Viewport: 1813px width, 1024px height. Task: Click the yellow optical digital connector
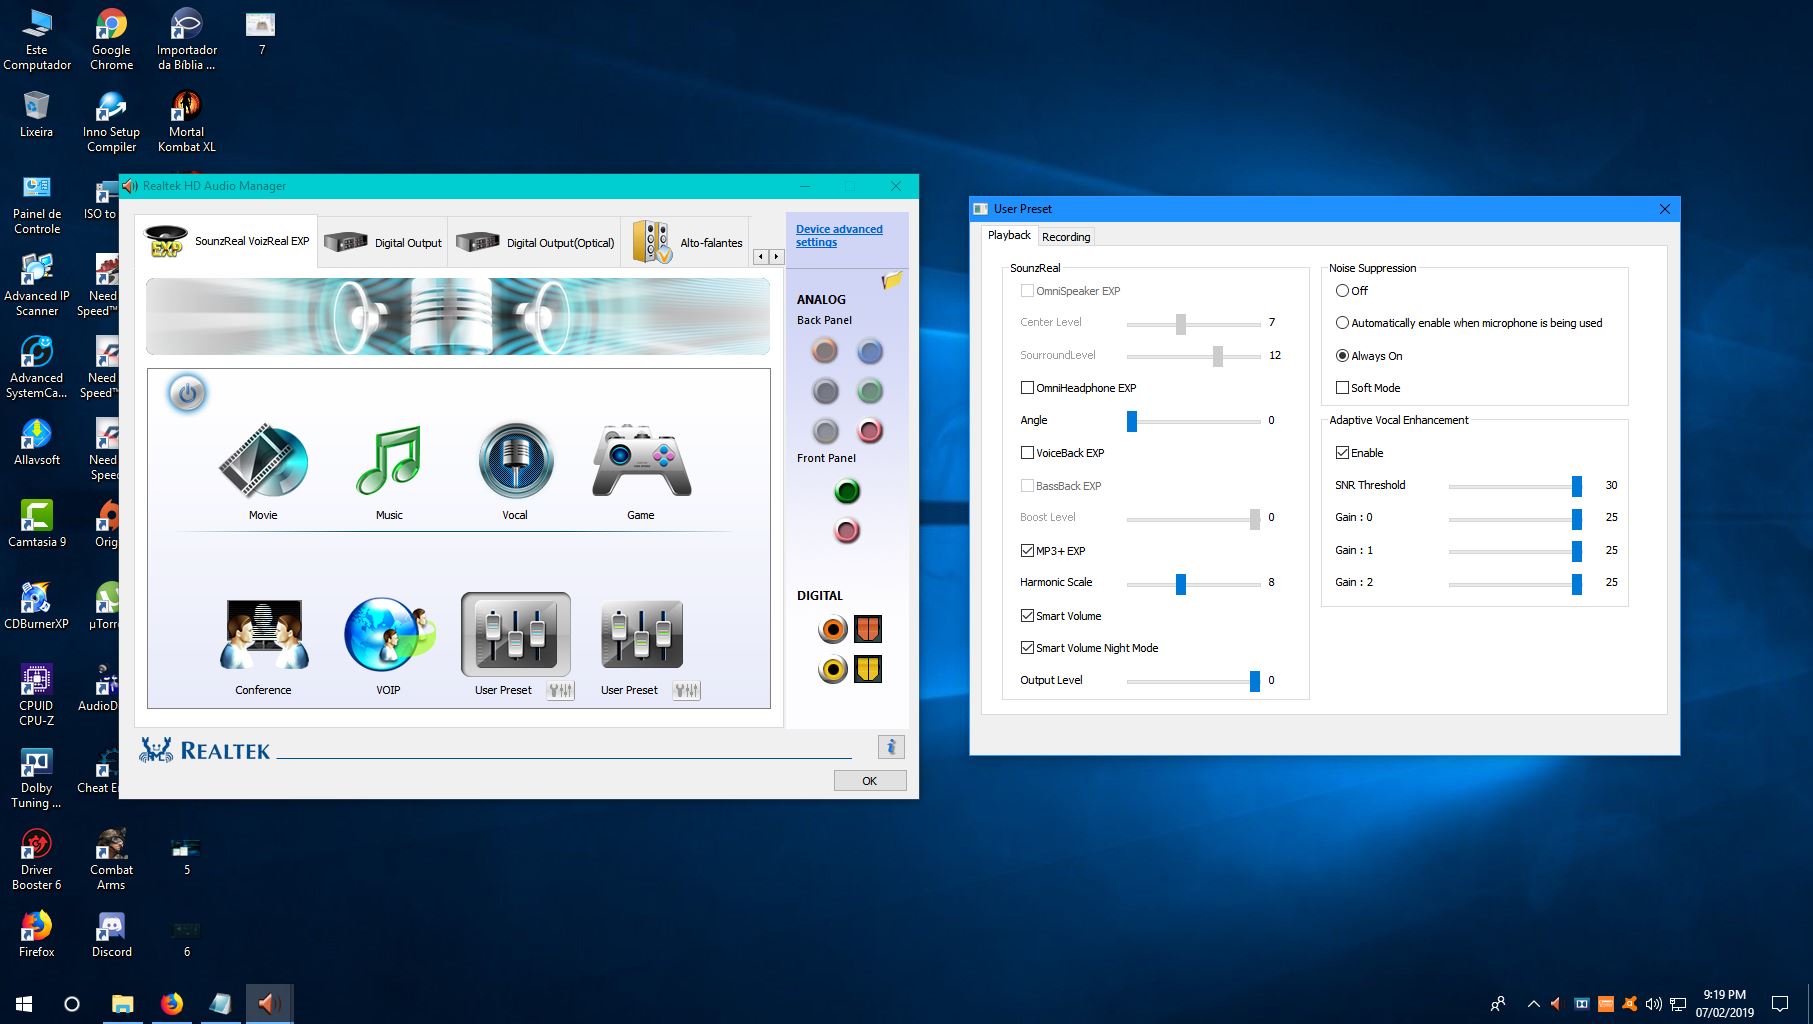point(868,669)
